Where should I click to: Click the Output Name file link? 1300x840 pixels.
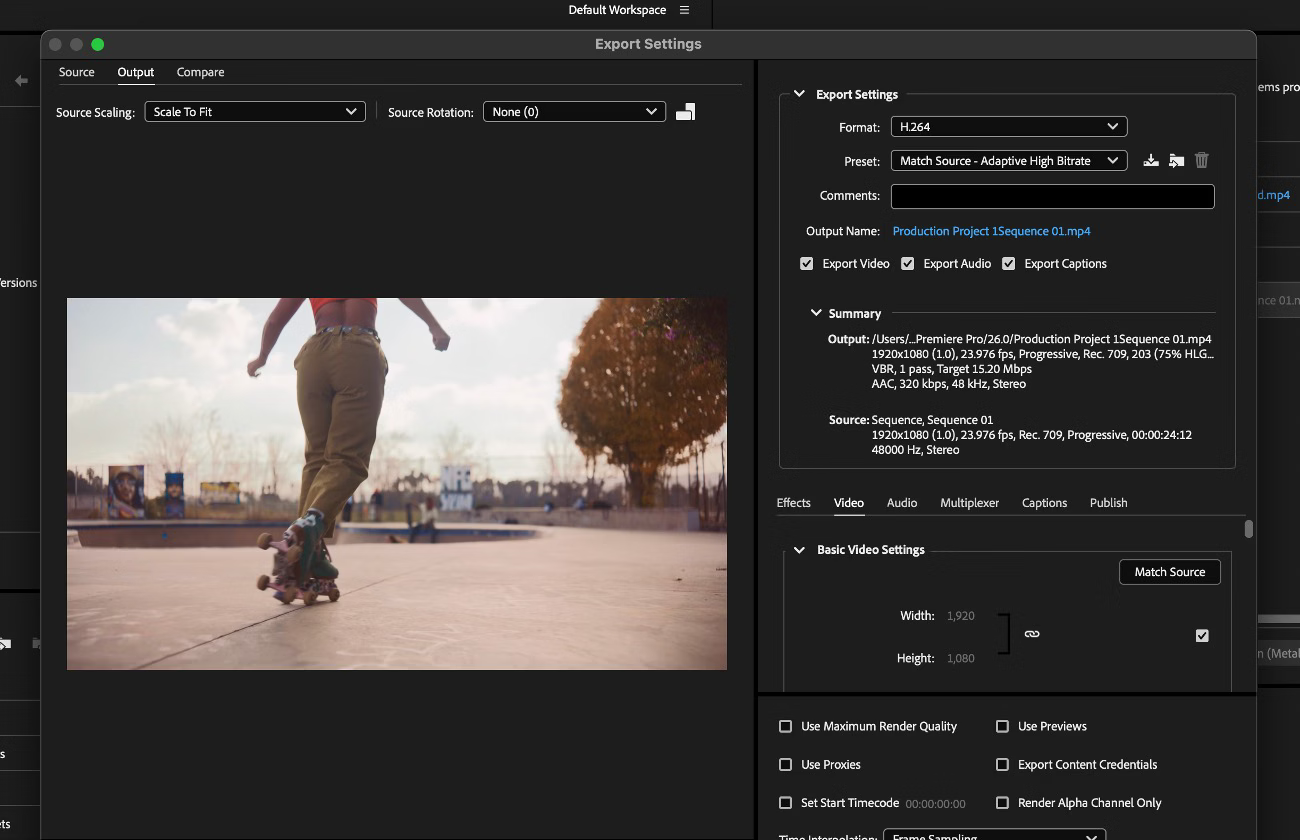click(x=991, y=231)
